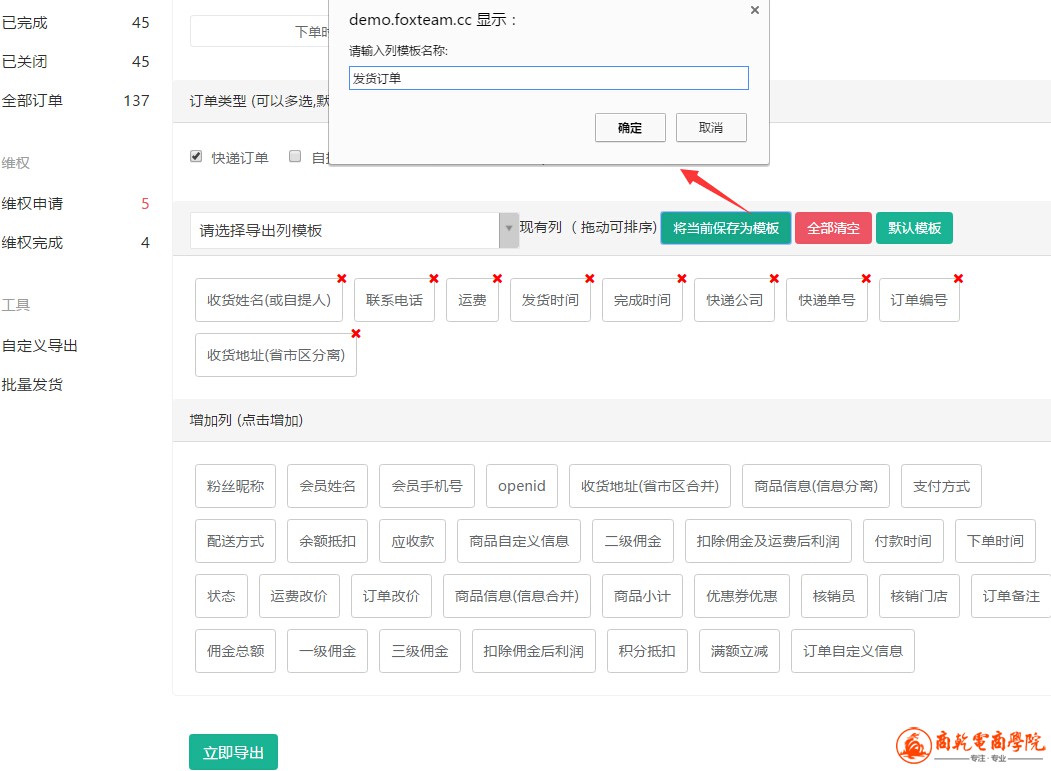Open the 请选择导出列模板 dropdown
This screenshot has width=1051, height=771.
tap(345, 230)
